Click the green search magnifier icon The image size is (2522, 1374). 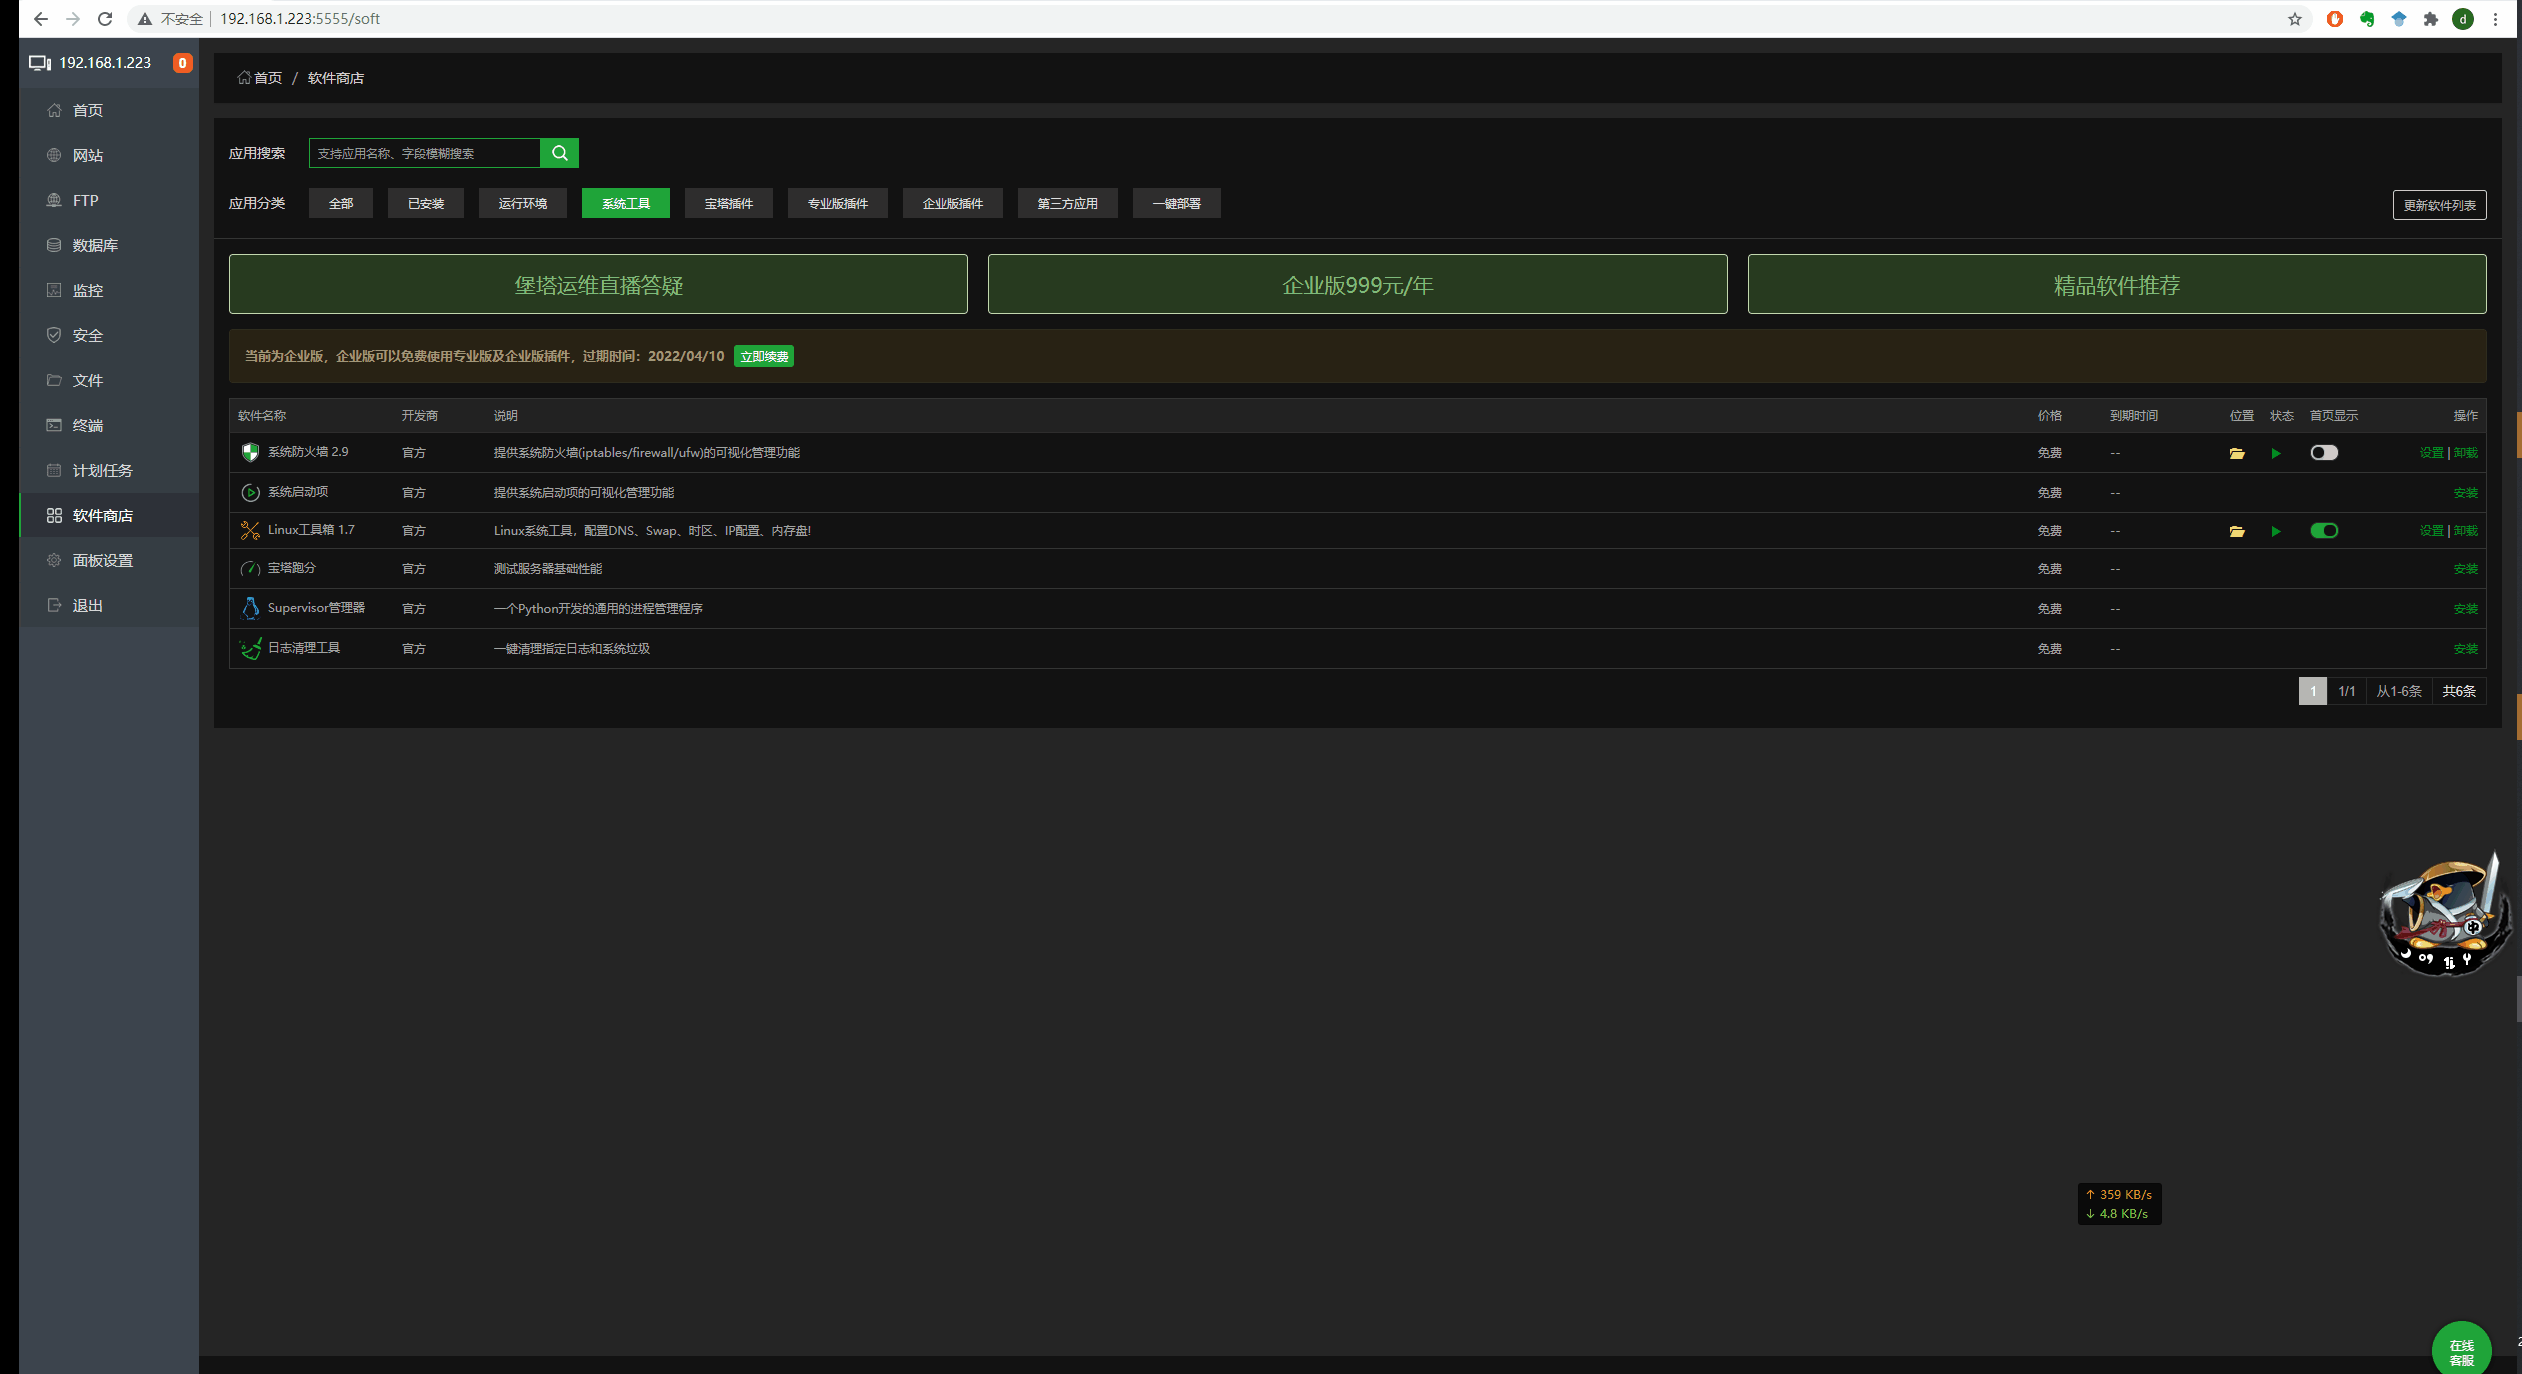pos(559,153)
